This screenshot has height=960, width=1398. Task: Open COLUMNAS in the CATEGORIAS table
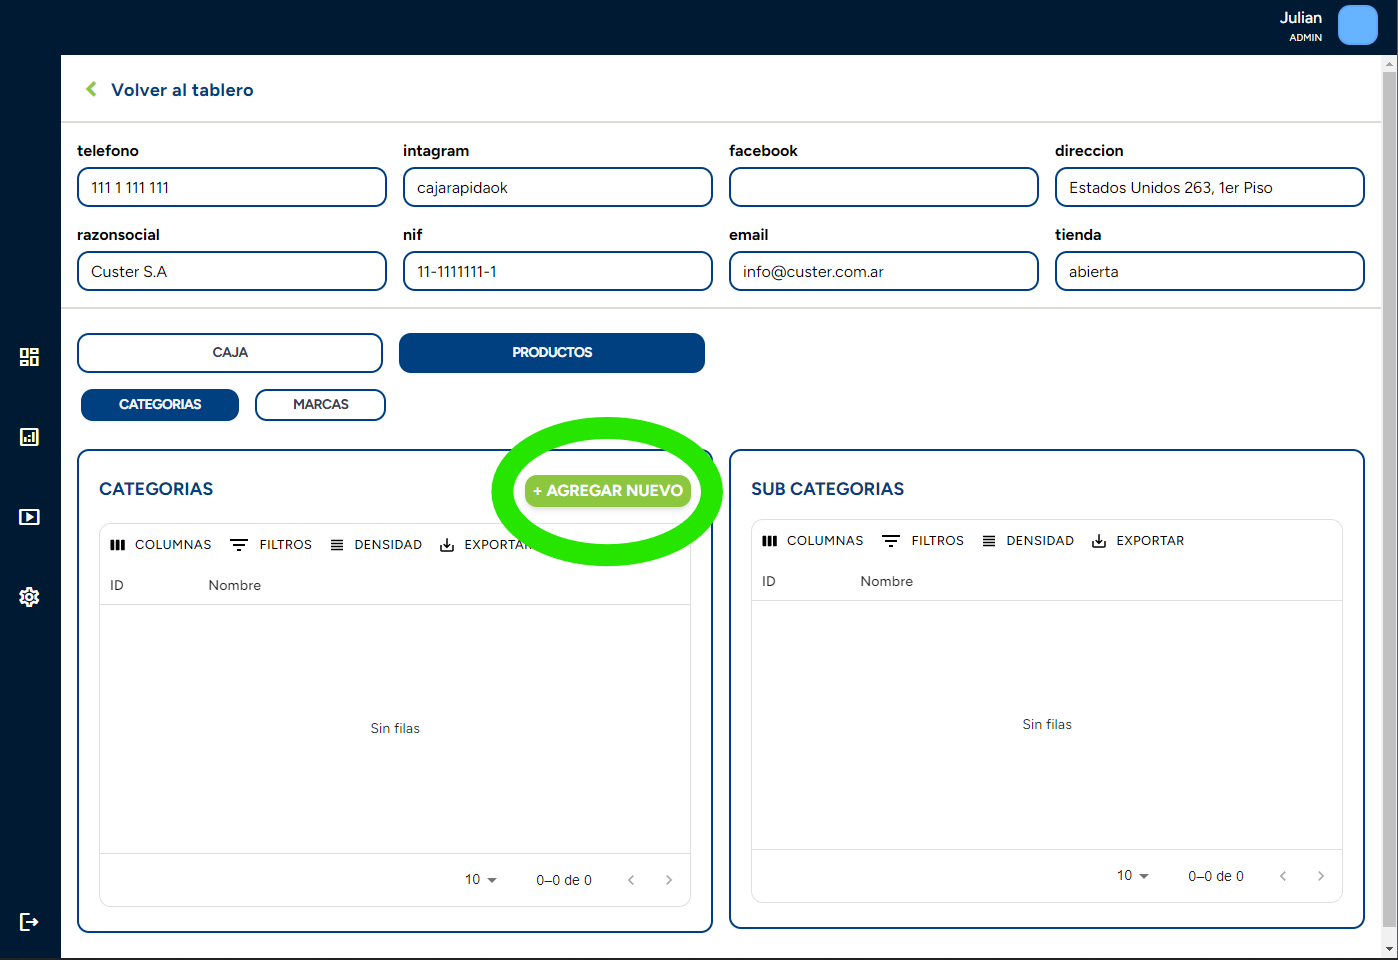[x=160, y=544]
